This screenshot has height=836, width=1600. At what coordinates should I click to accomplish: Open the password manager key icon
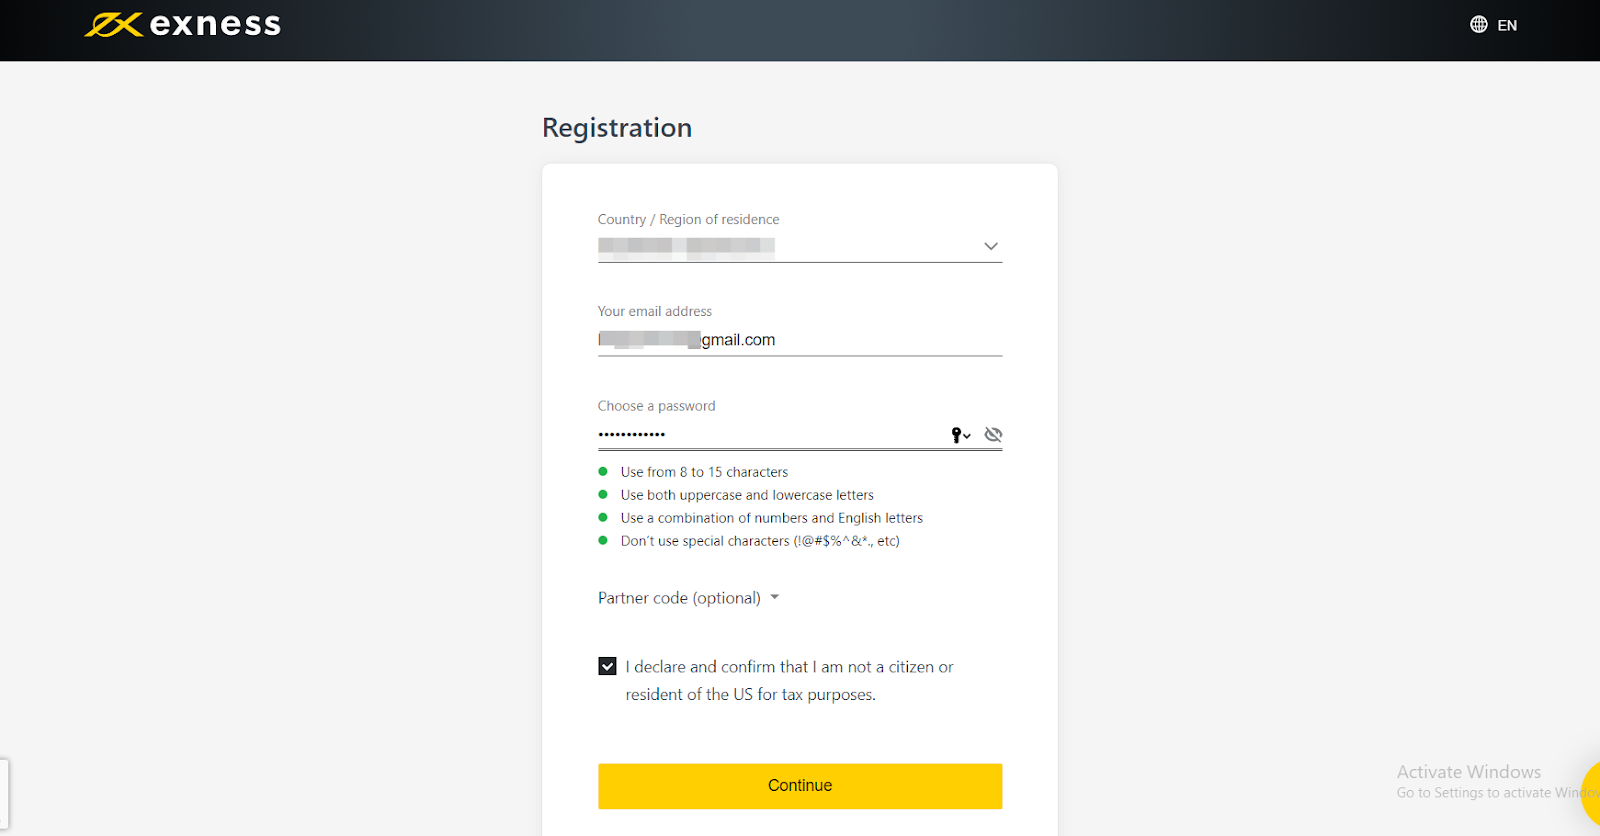(x=960, y=435)
